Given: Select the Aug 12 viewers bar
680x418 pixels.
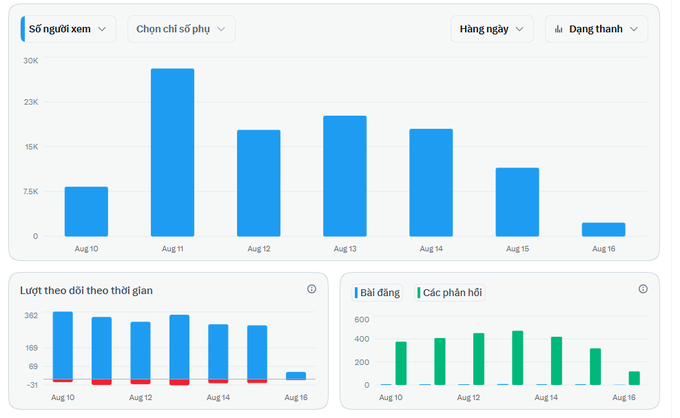Looking at the screenshot, I should [x=258, y=183].
